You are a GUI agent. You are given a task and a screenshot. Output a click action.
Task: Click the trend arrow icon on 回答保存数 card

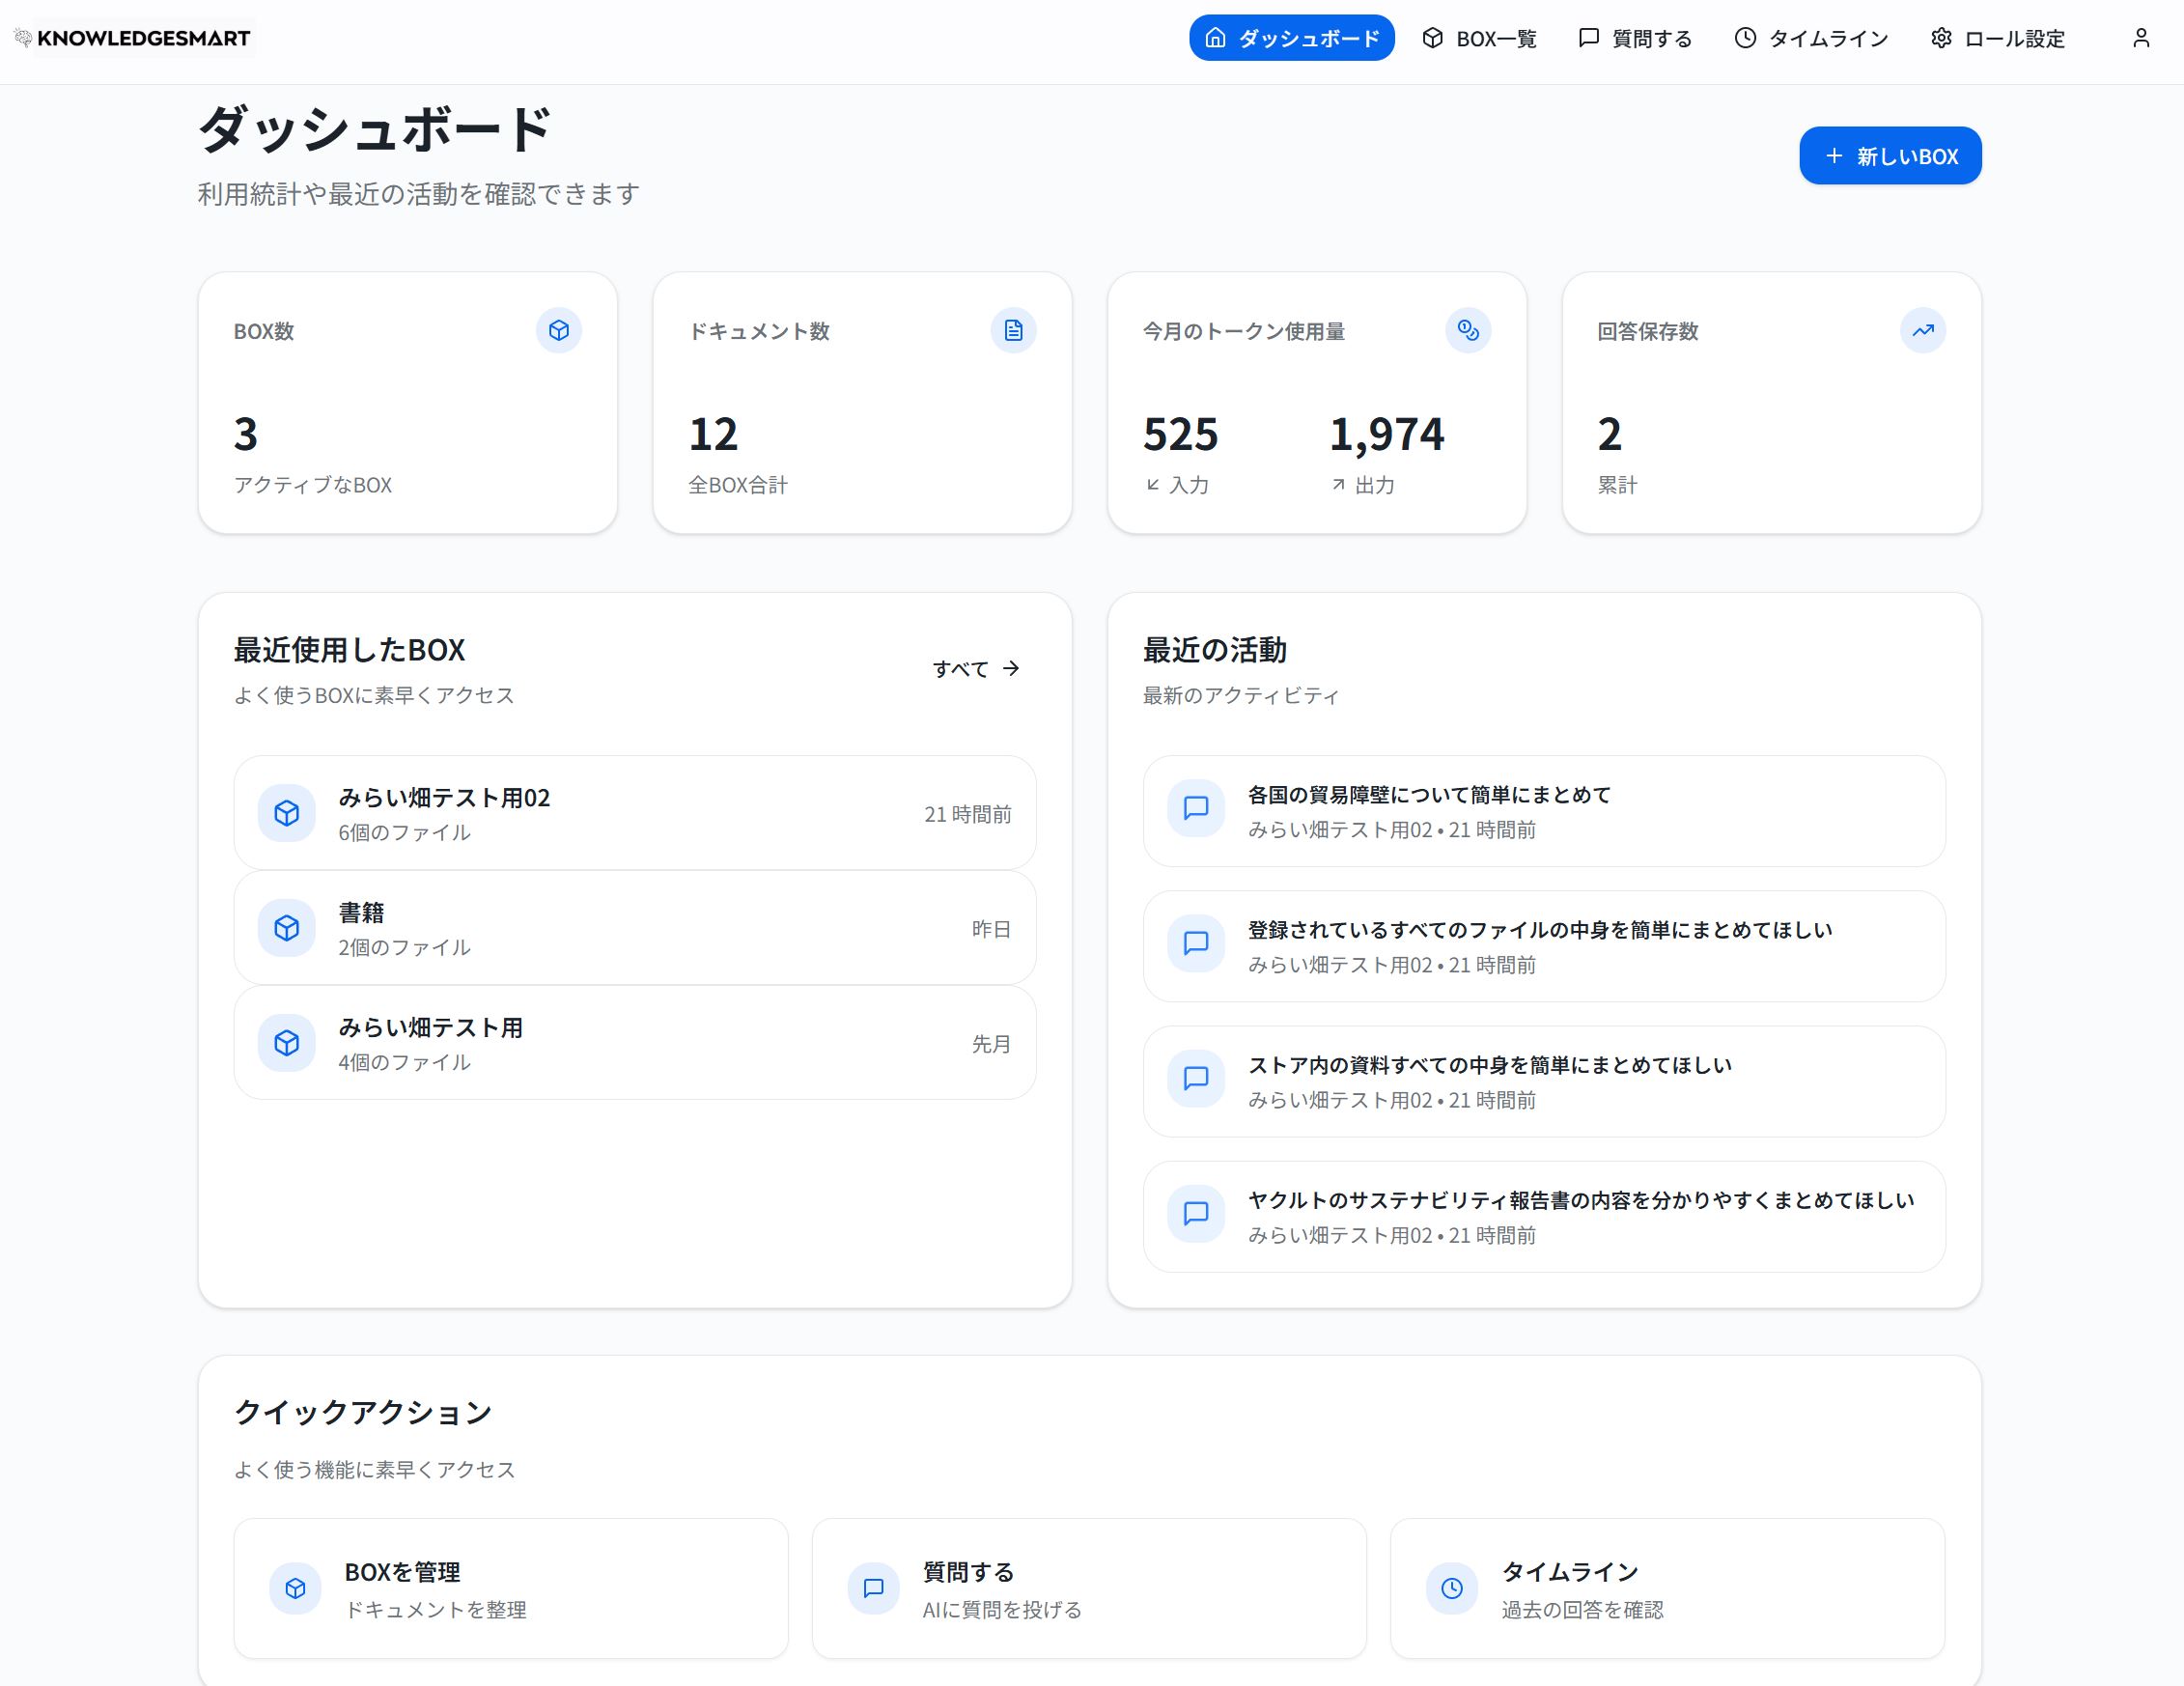(x=1923, y=330)
